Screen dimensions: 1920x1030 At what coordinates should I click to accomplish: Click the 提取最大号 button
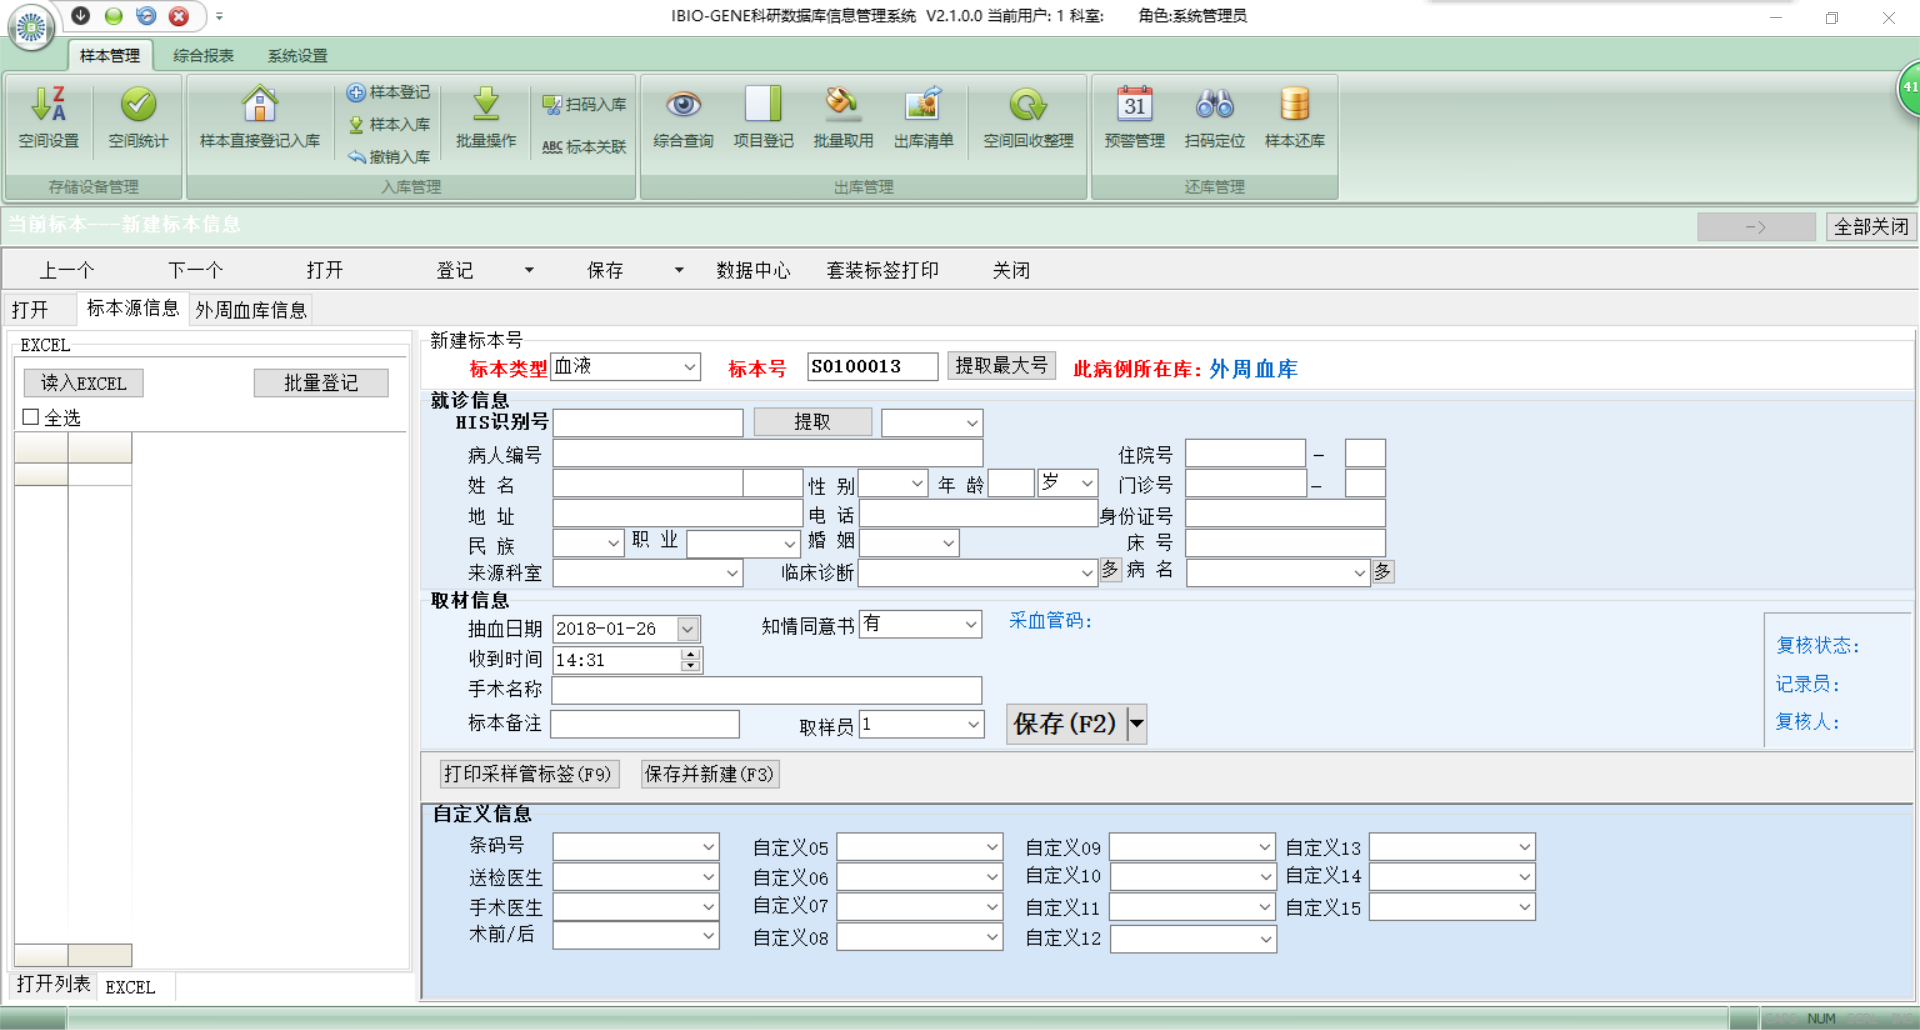pos(1001,366)
